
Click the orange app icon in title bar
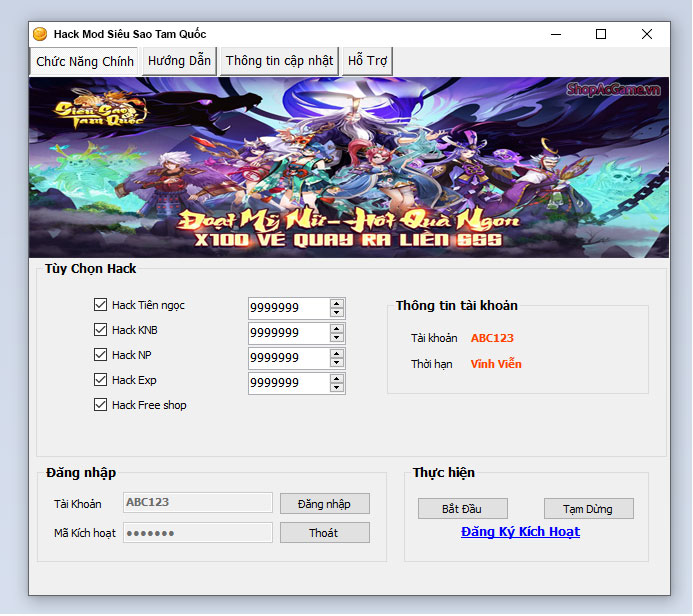click(x=40, y=34)
